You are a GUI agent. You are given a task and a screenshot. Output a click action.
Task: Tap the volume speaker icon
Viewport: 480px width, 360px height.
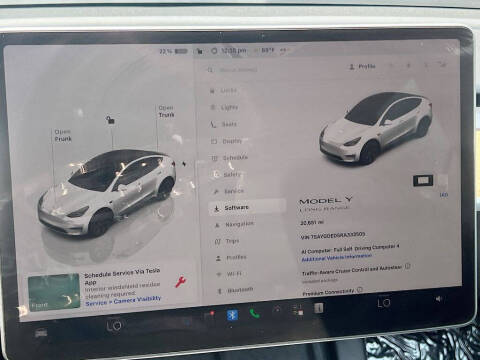pyautogui.click(x=439, y=299)
